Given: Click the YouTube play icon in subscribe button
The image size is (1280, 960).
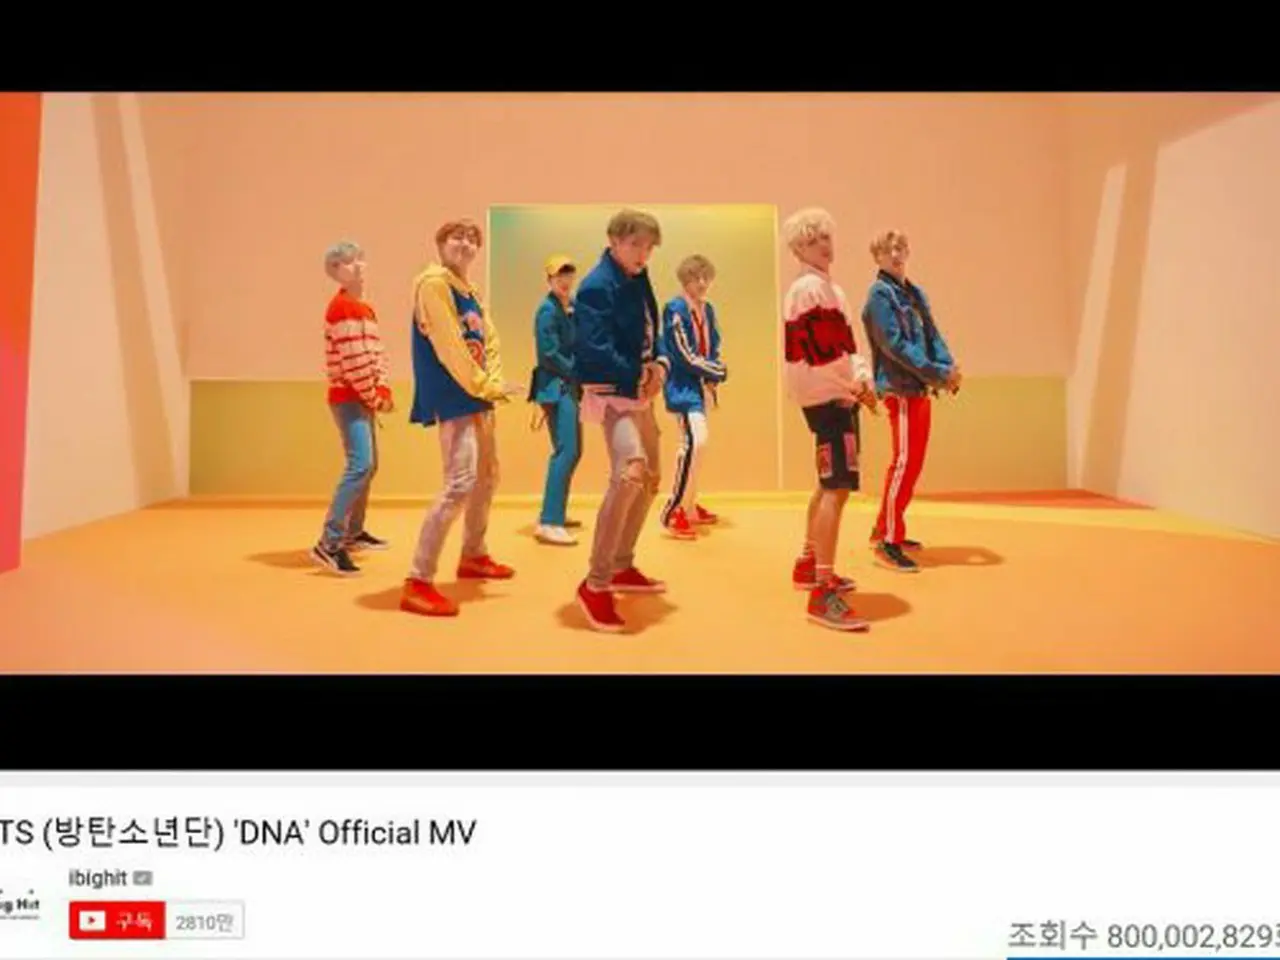Looking at the screenshot, I should [92, 921].
